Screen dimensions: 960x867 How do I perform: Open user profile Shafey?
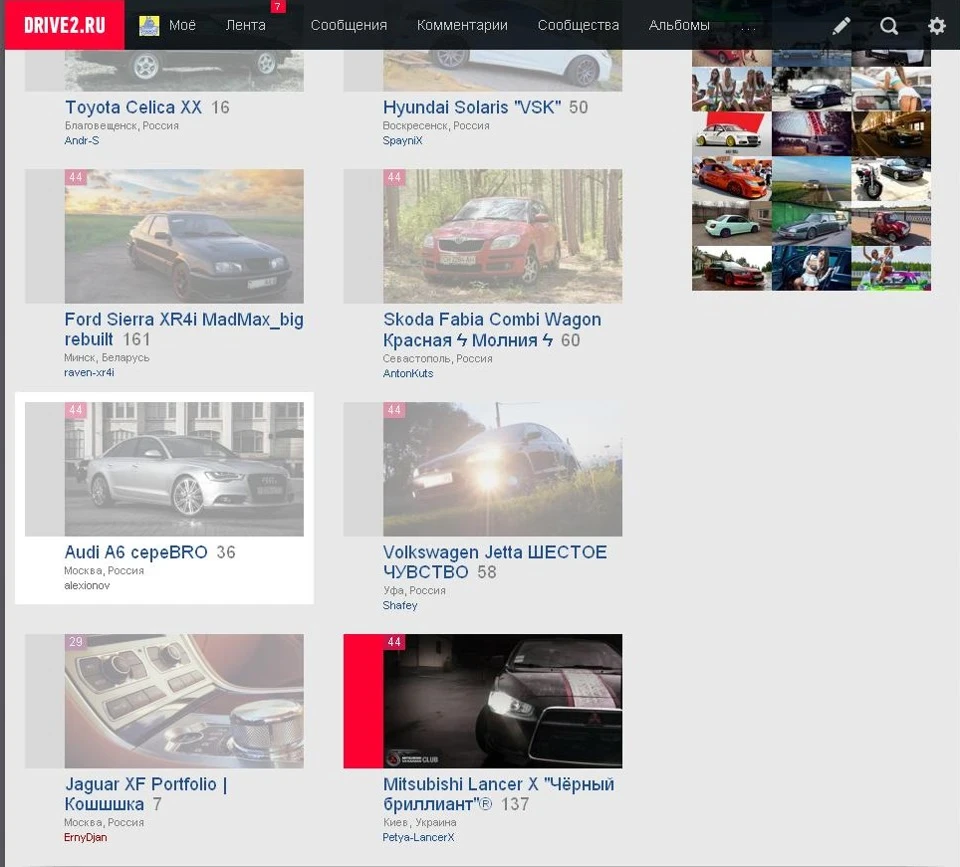[400, 605]
